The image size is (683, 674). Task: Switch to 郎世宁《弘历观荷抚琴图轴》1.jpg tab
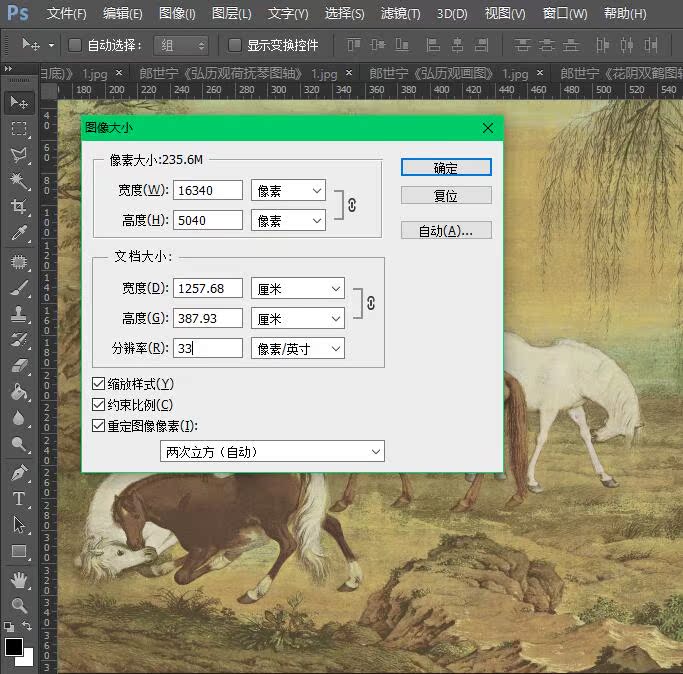pos(238,73)
